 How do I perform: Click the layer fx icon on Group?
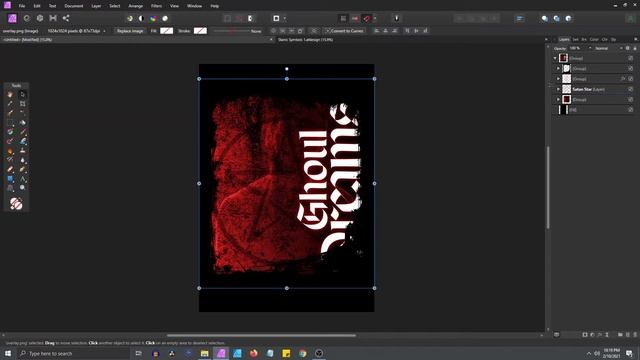623,79
